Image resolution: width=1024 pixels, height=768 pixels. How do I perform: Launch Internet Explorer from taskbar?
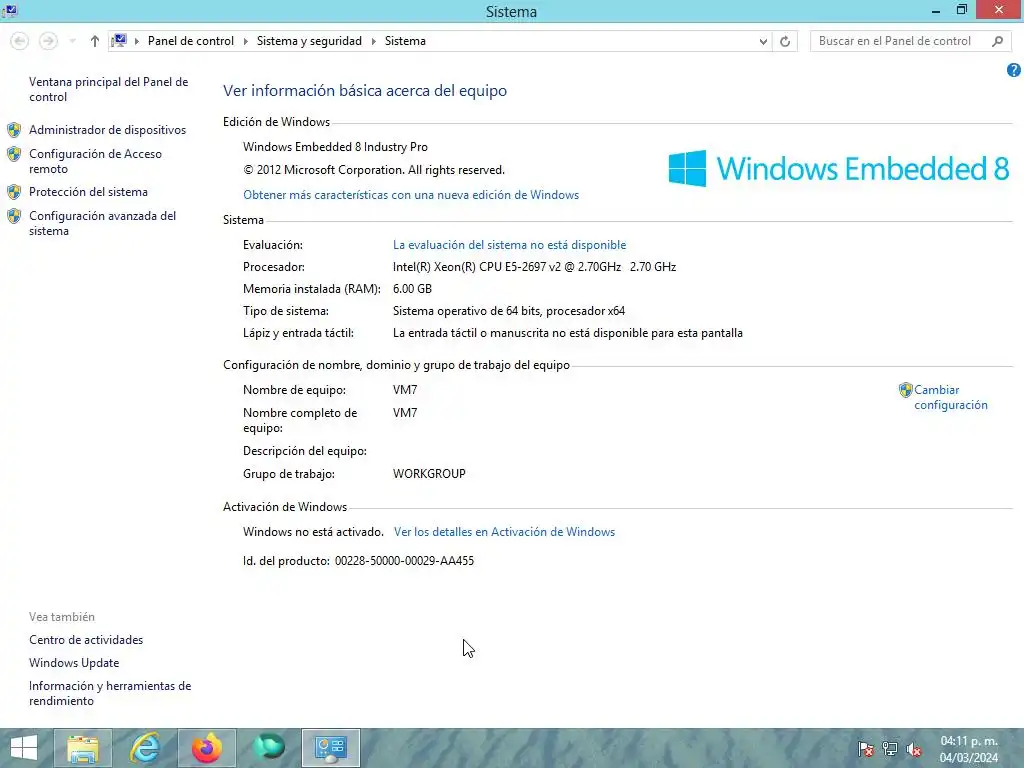coord(145,748)
